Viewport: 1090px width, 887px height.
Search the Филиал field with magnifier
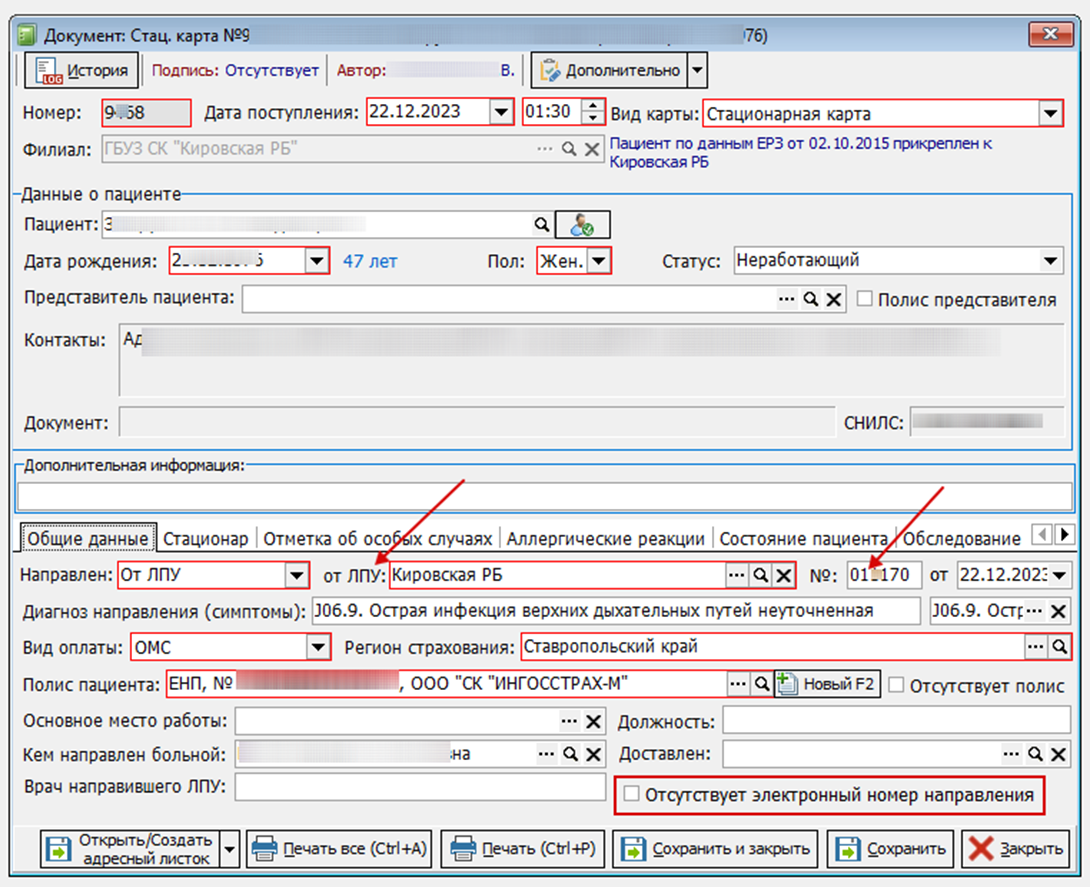click(x=569, y=149)
